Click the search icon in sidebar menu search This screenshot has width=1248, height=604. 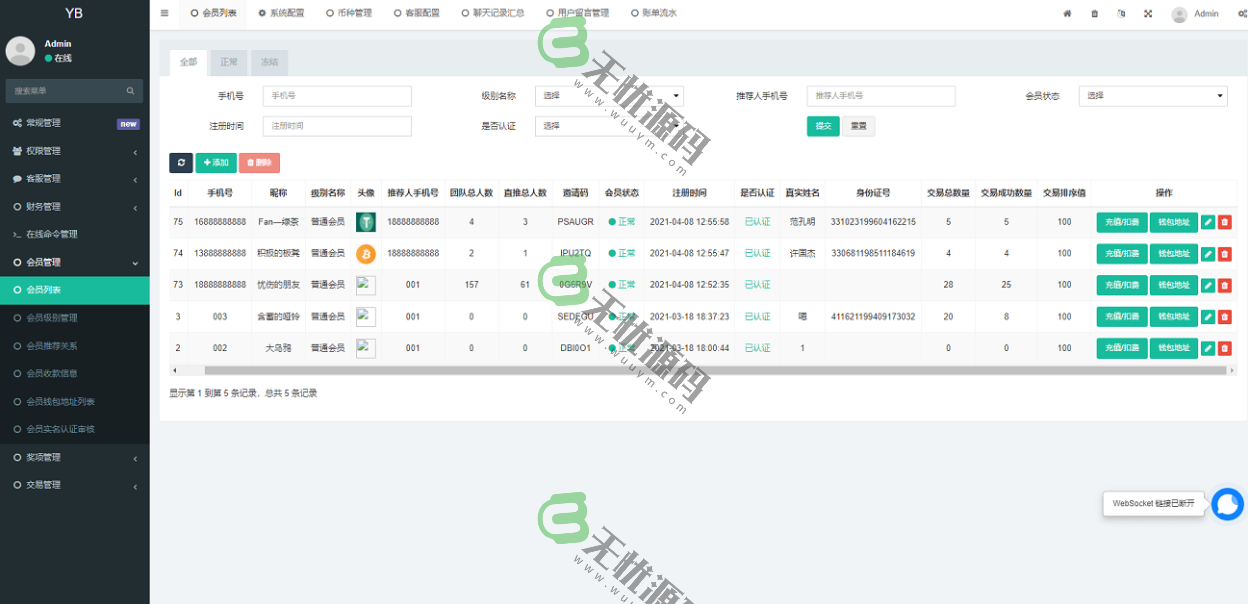(130, 91)
